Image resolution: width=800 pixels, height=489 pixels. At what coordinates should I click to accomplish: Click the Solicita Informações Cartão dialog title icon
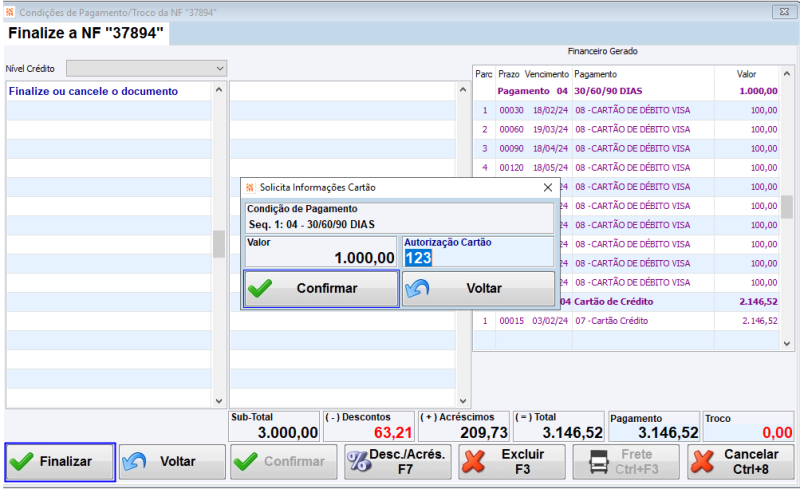pos(249,188)
